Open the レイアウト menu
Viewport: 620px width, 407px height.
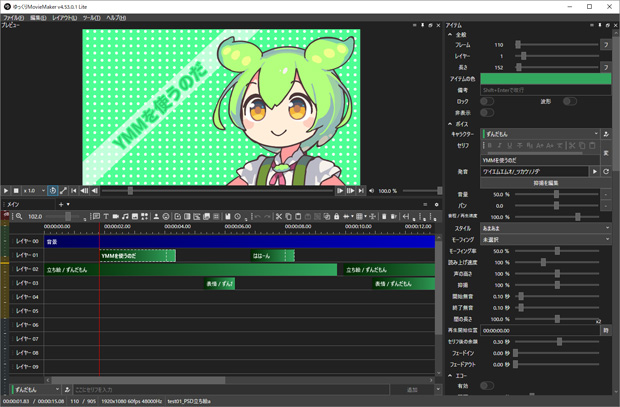(64, 18)
